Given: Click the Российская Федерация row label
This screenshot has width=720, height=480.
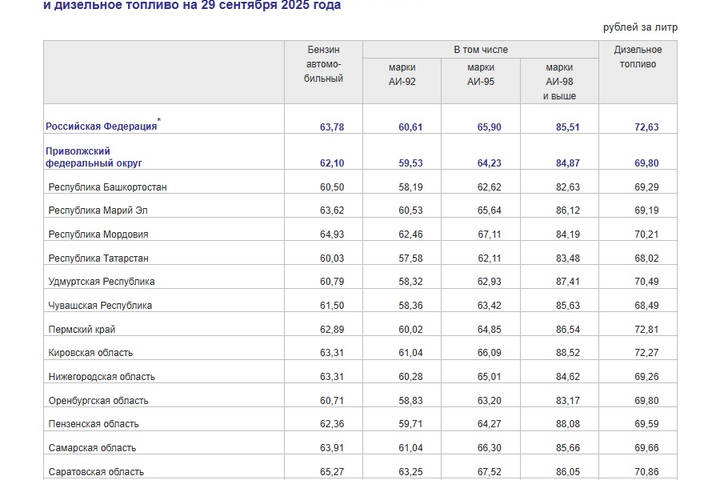Looking at the screenshot, I should (x=101, y=127).
